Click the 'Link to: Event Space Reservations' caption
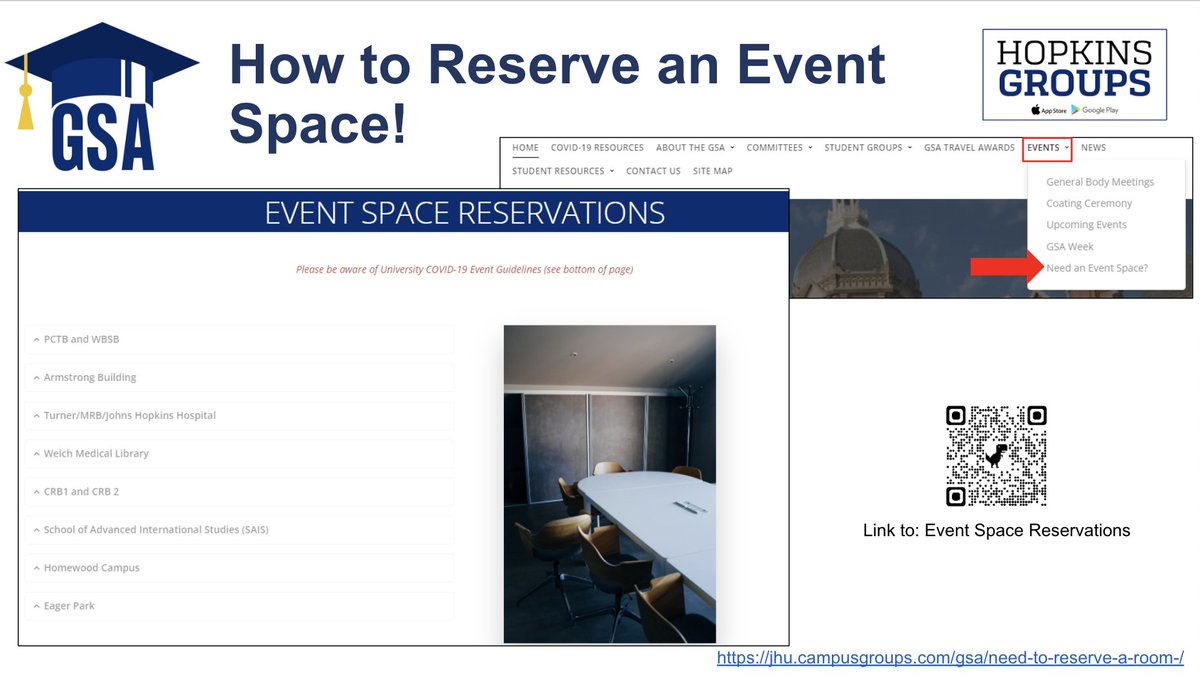The width and height of the screenshot is (1200, 677). coord(996,530)
